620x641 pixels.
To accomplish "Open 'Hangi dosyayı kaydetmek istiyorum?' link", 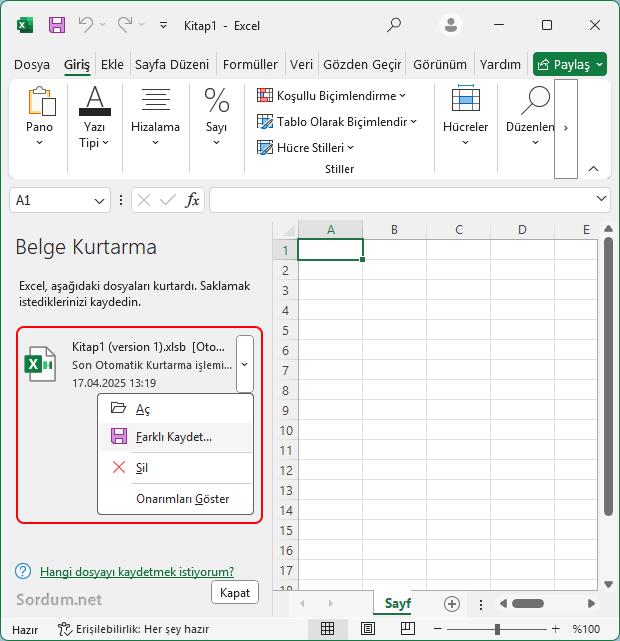I will (137, 571).
